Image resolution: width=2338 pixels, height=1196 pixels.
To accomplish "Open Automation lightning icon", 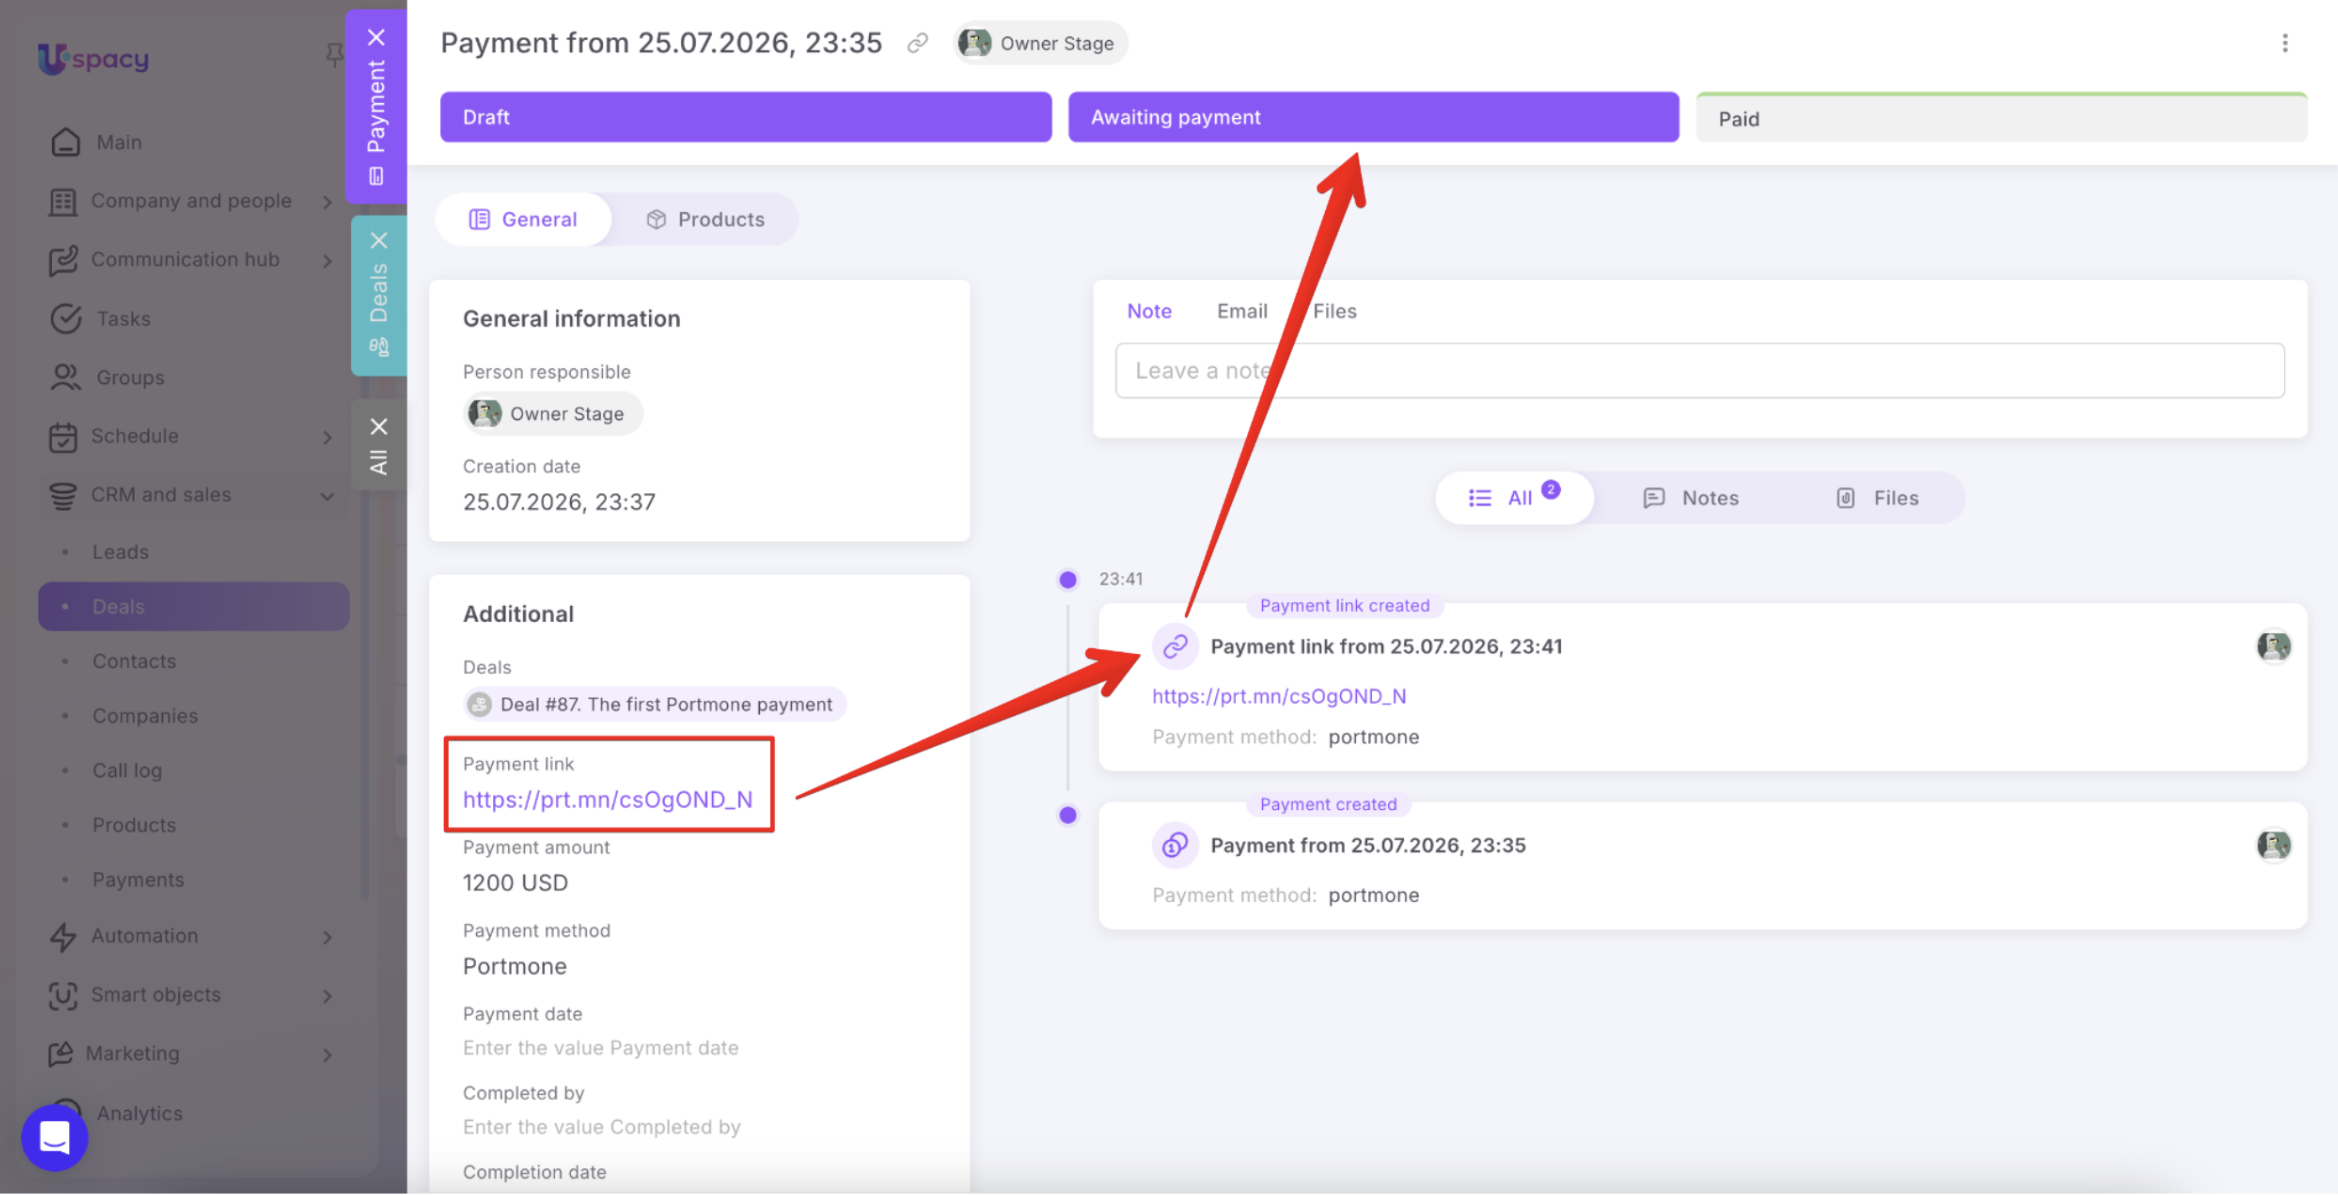I will pos(63,937).
